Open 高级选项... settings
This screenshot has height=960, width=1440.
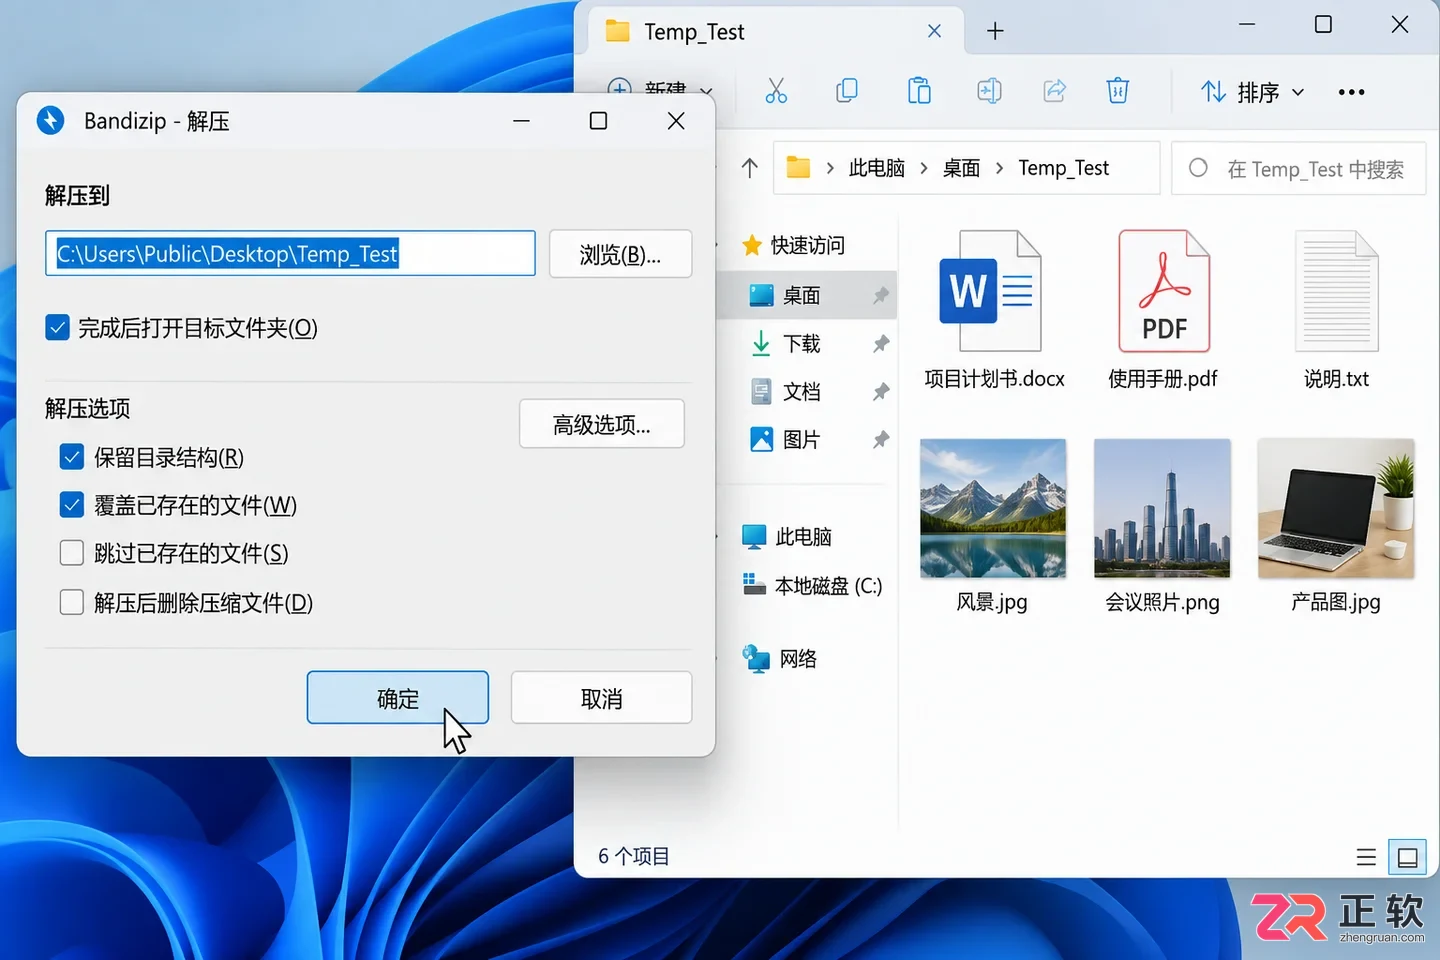602,424
